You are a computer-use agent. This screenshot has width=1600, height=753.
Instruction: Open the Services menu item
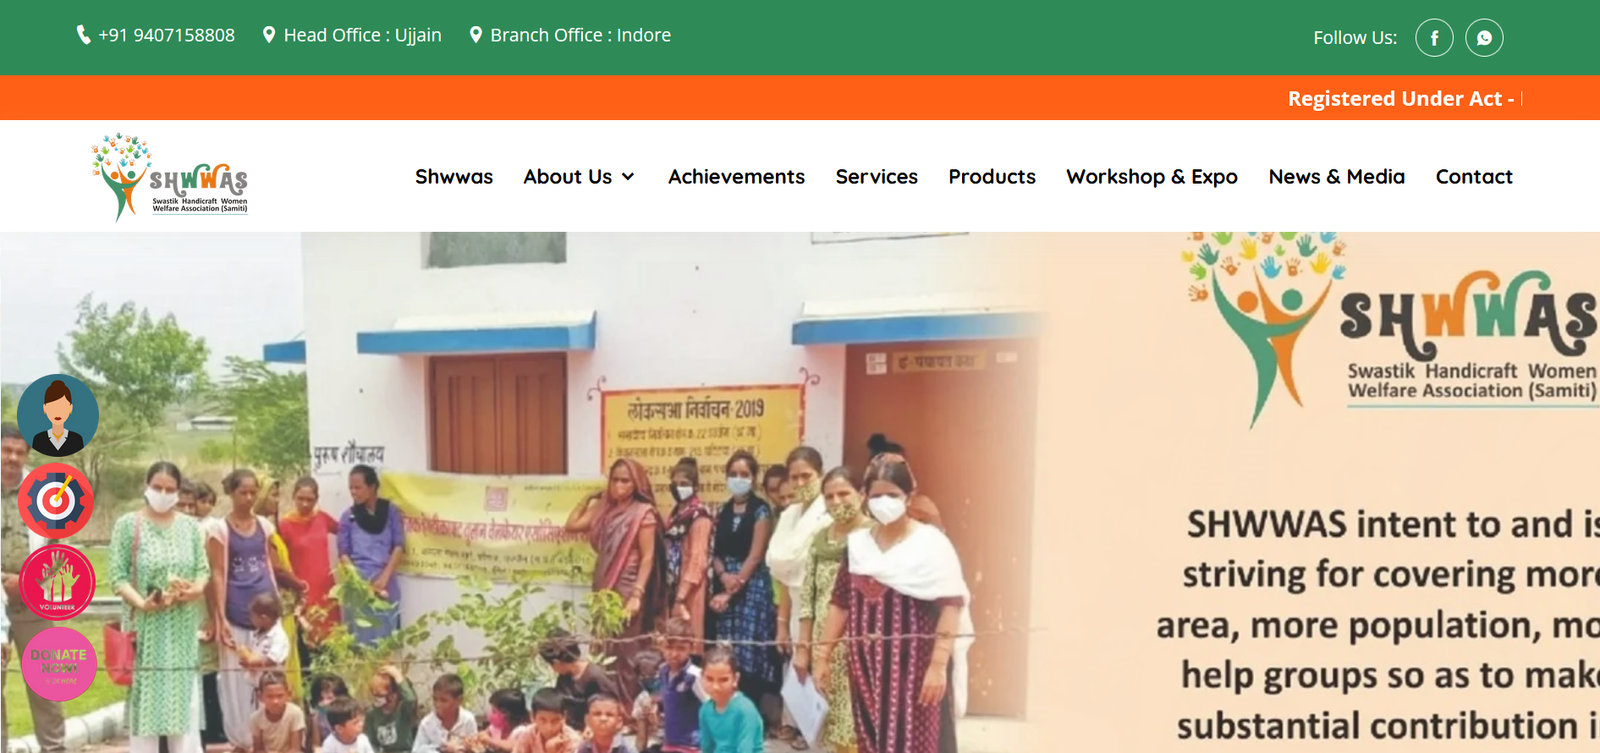tap(877, 177)
